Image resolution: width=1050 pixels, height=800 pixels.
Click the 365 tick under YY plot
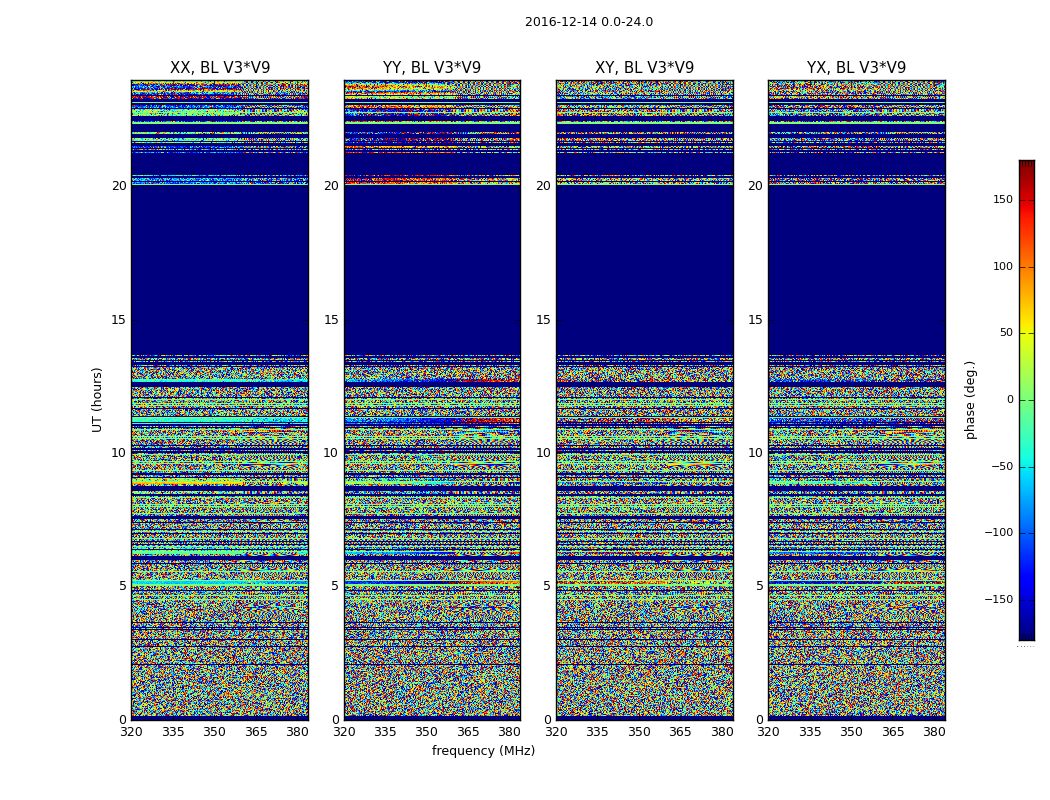tap(468, 732)
